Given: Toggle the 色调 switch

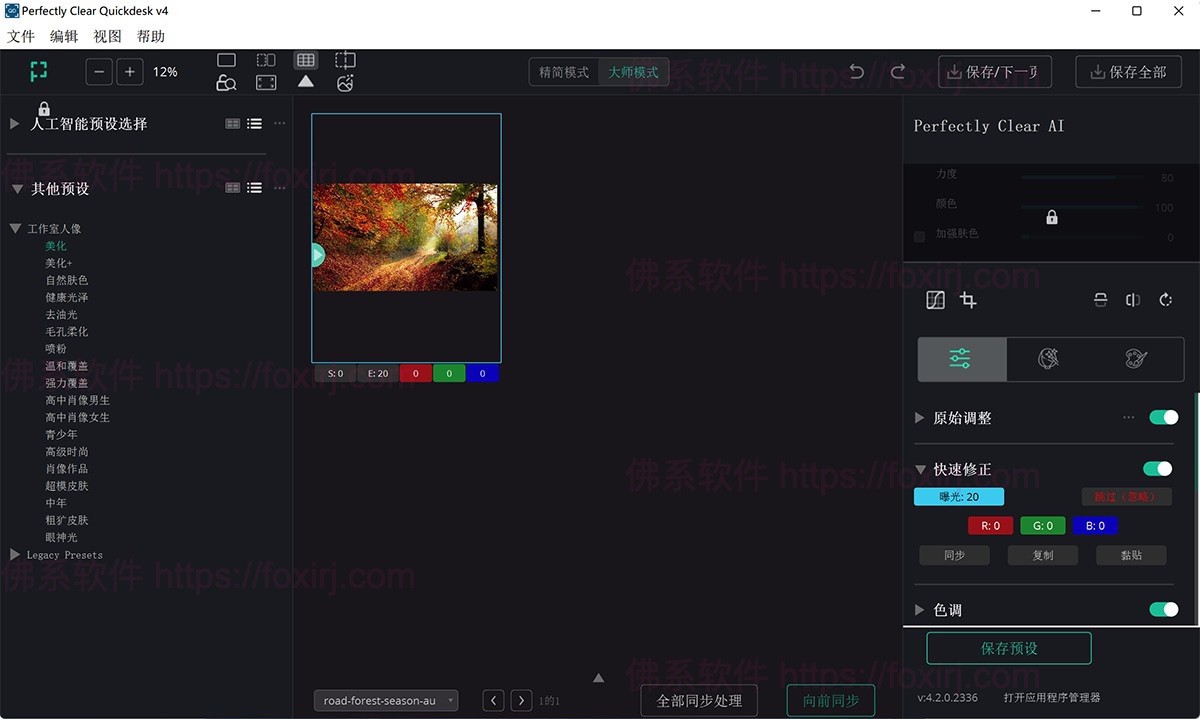Looking at the screenshot, I should click(1164, 609).
